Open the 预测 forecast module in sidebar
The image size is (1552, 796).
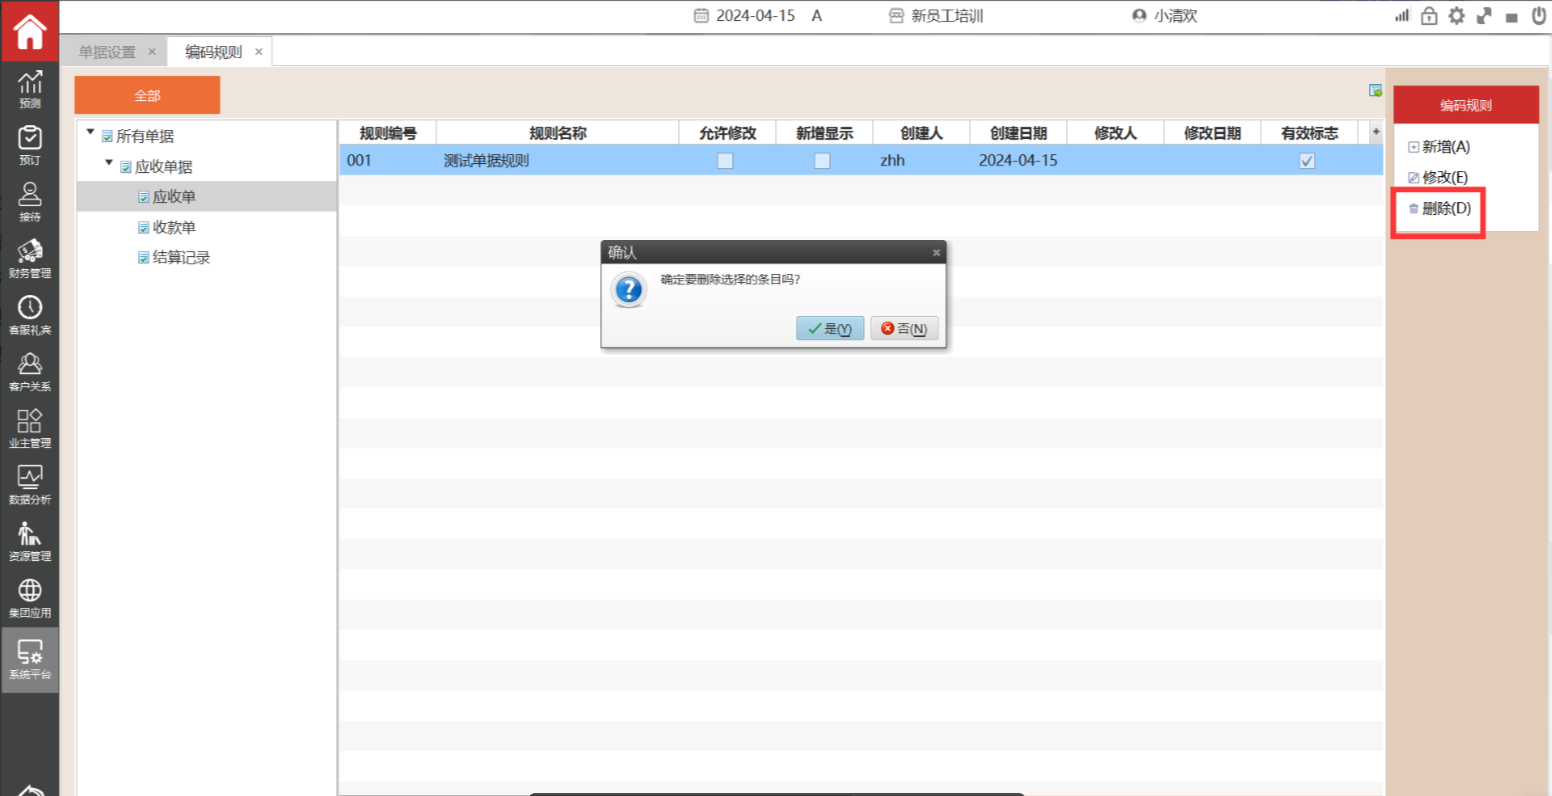coord(30,88)
